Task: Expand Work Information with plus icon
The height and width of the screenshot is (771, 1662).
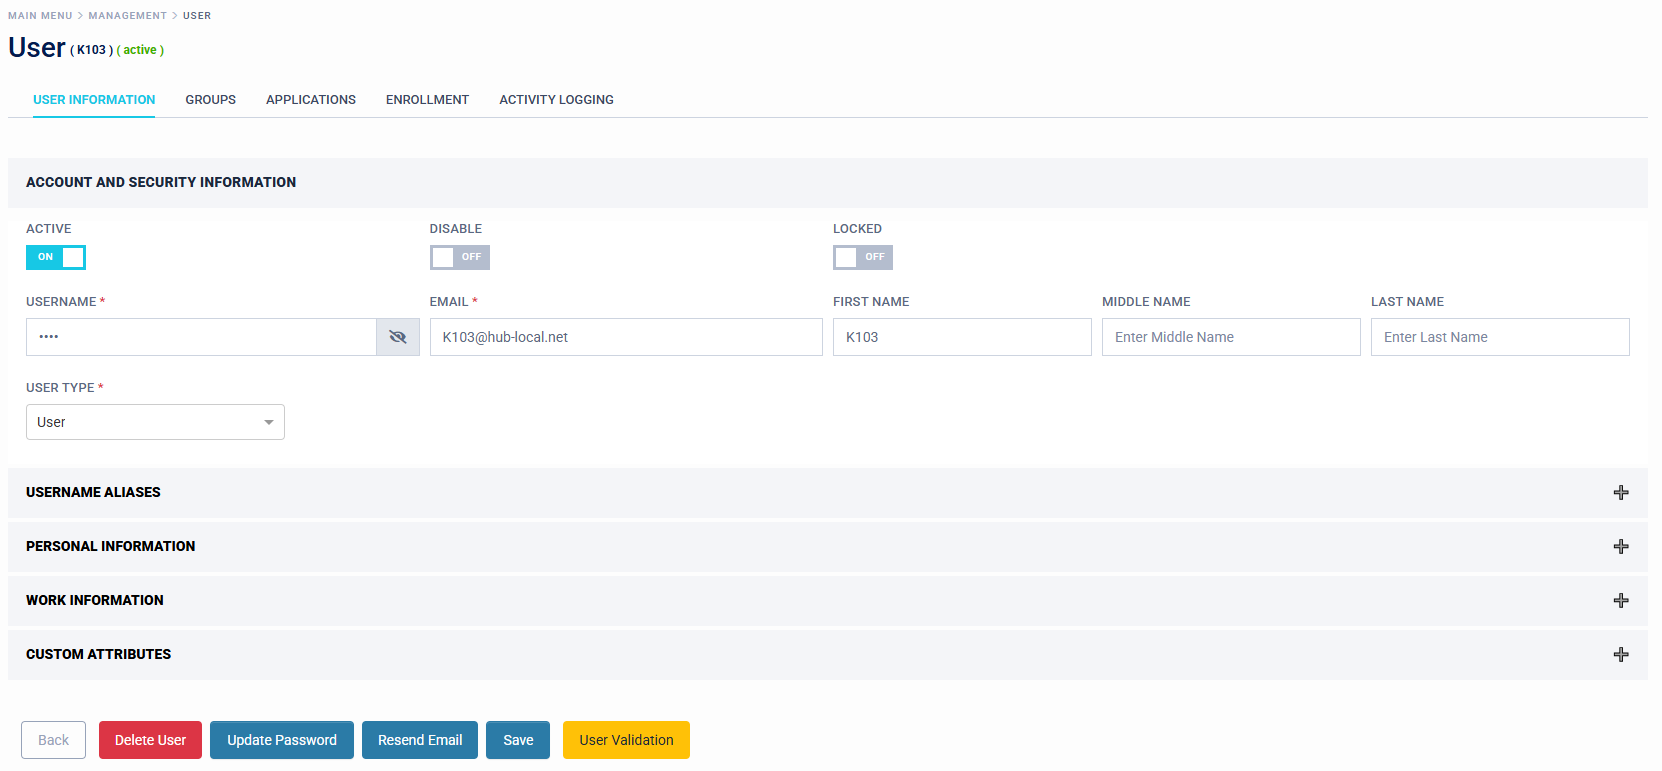Action: coord(1620,600)
